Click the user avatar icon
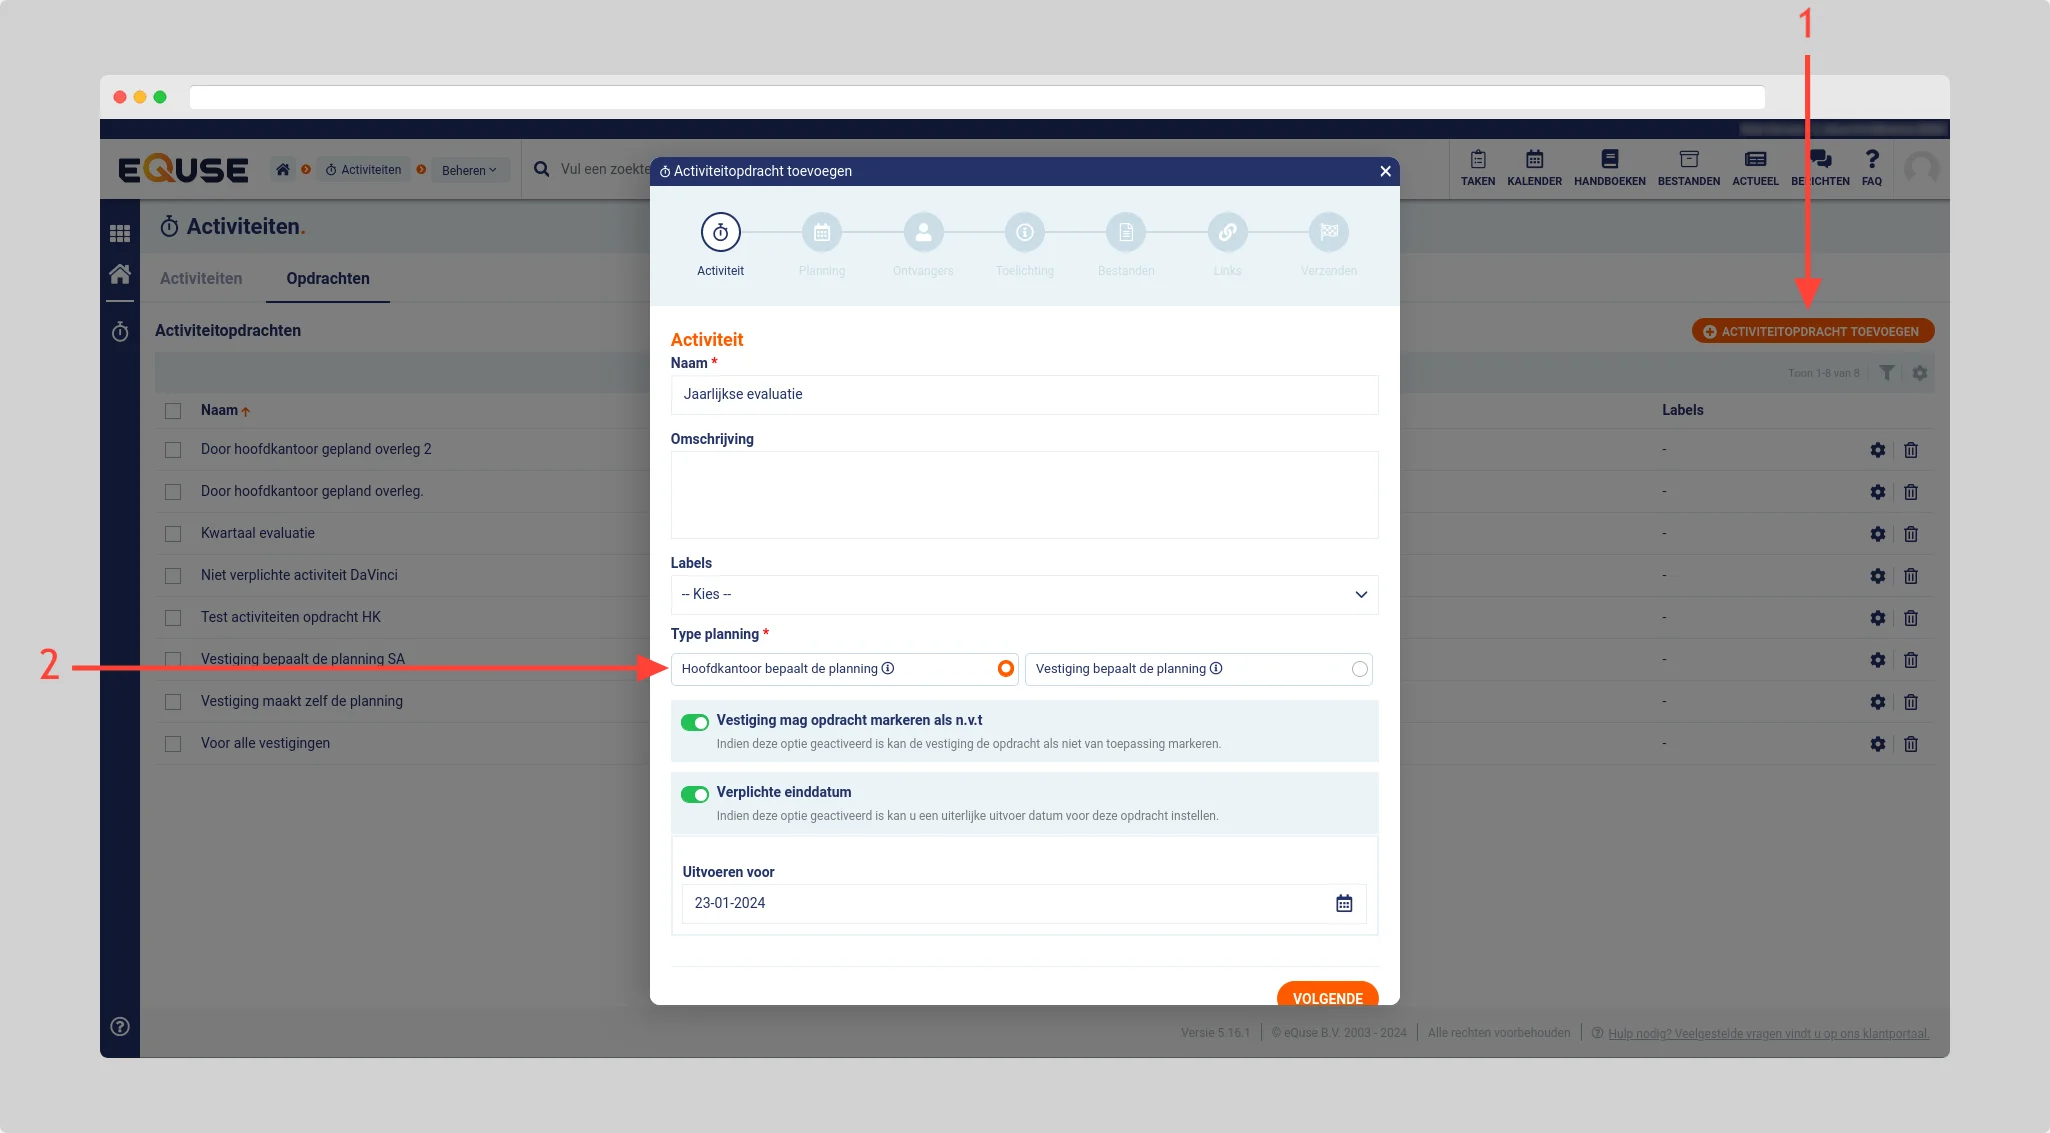 tap(1920, 168)
